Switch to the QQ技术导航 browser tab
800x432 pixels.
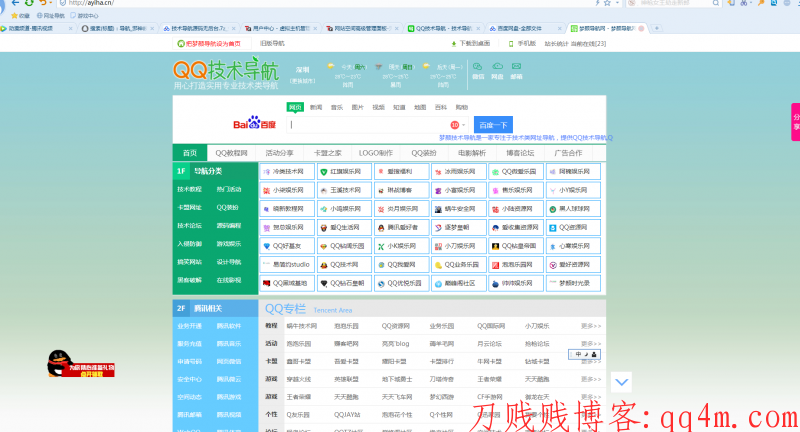[444, 28]
